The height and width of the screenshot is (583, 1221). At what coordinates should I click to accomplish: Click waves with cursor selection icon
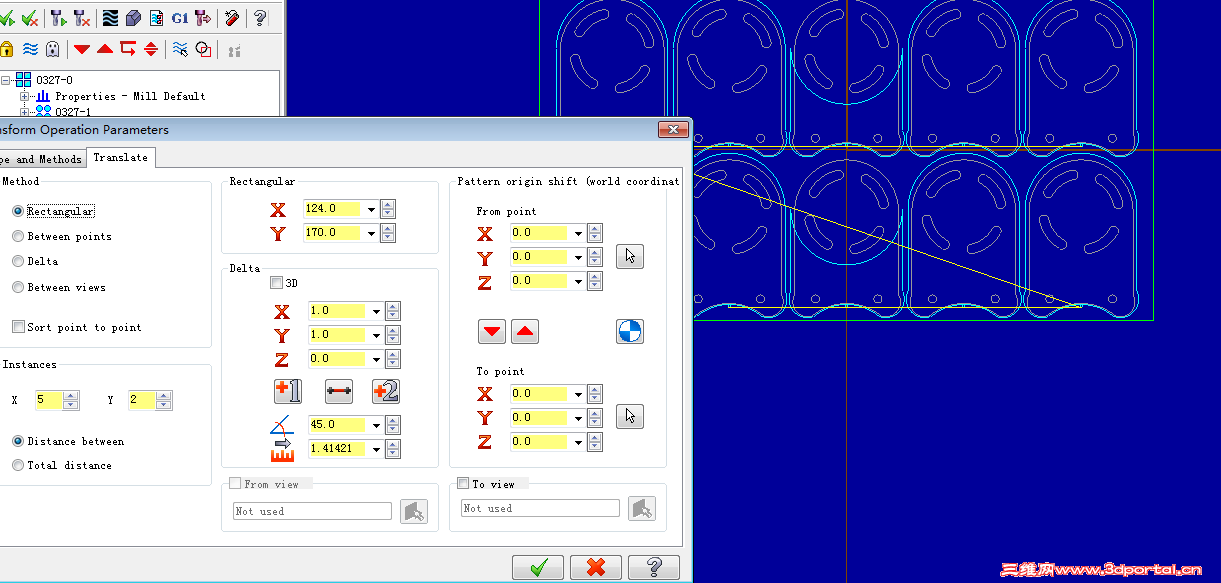coord(180,49)
